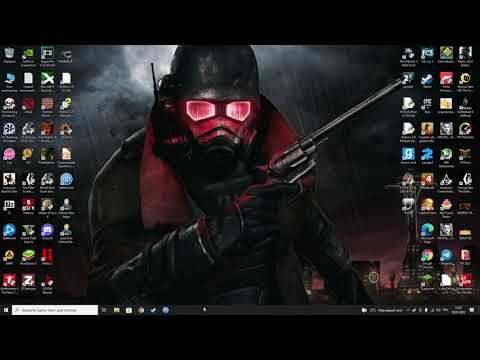Launch the Microsoft Excel shortcut
The height and width of the screenshot is (360, 480).
click(x=47, y=82)
